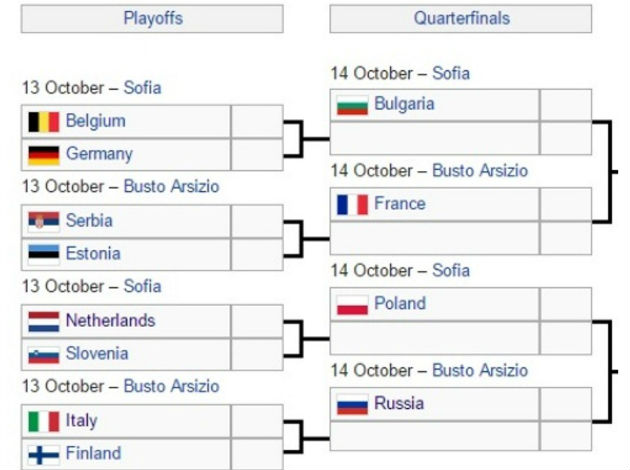Screen dimensions: 630x470
Task: Click the Italy flag icon
Action: [43, 421]
